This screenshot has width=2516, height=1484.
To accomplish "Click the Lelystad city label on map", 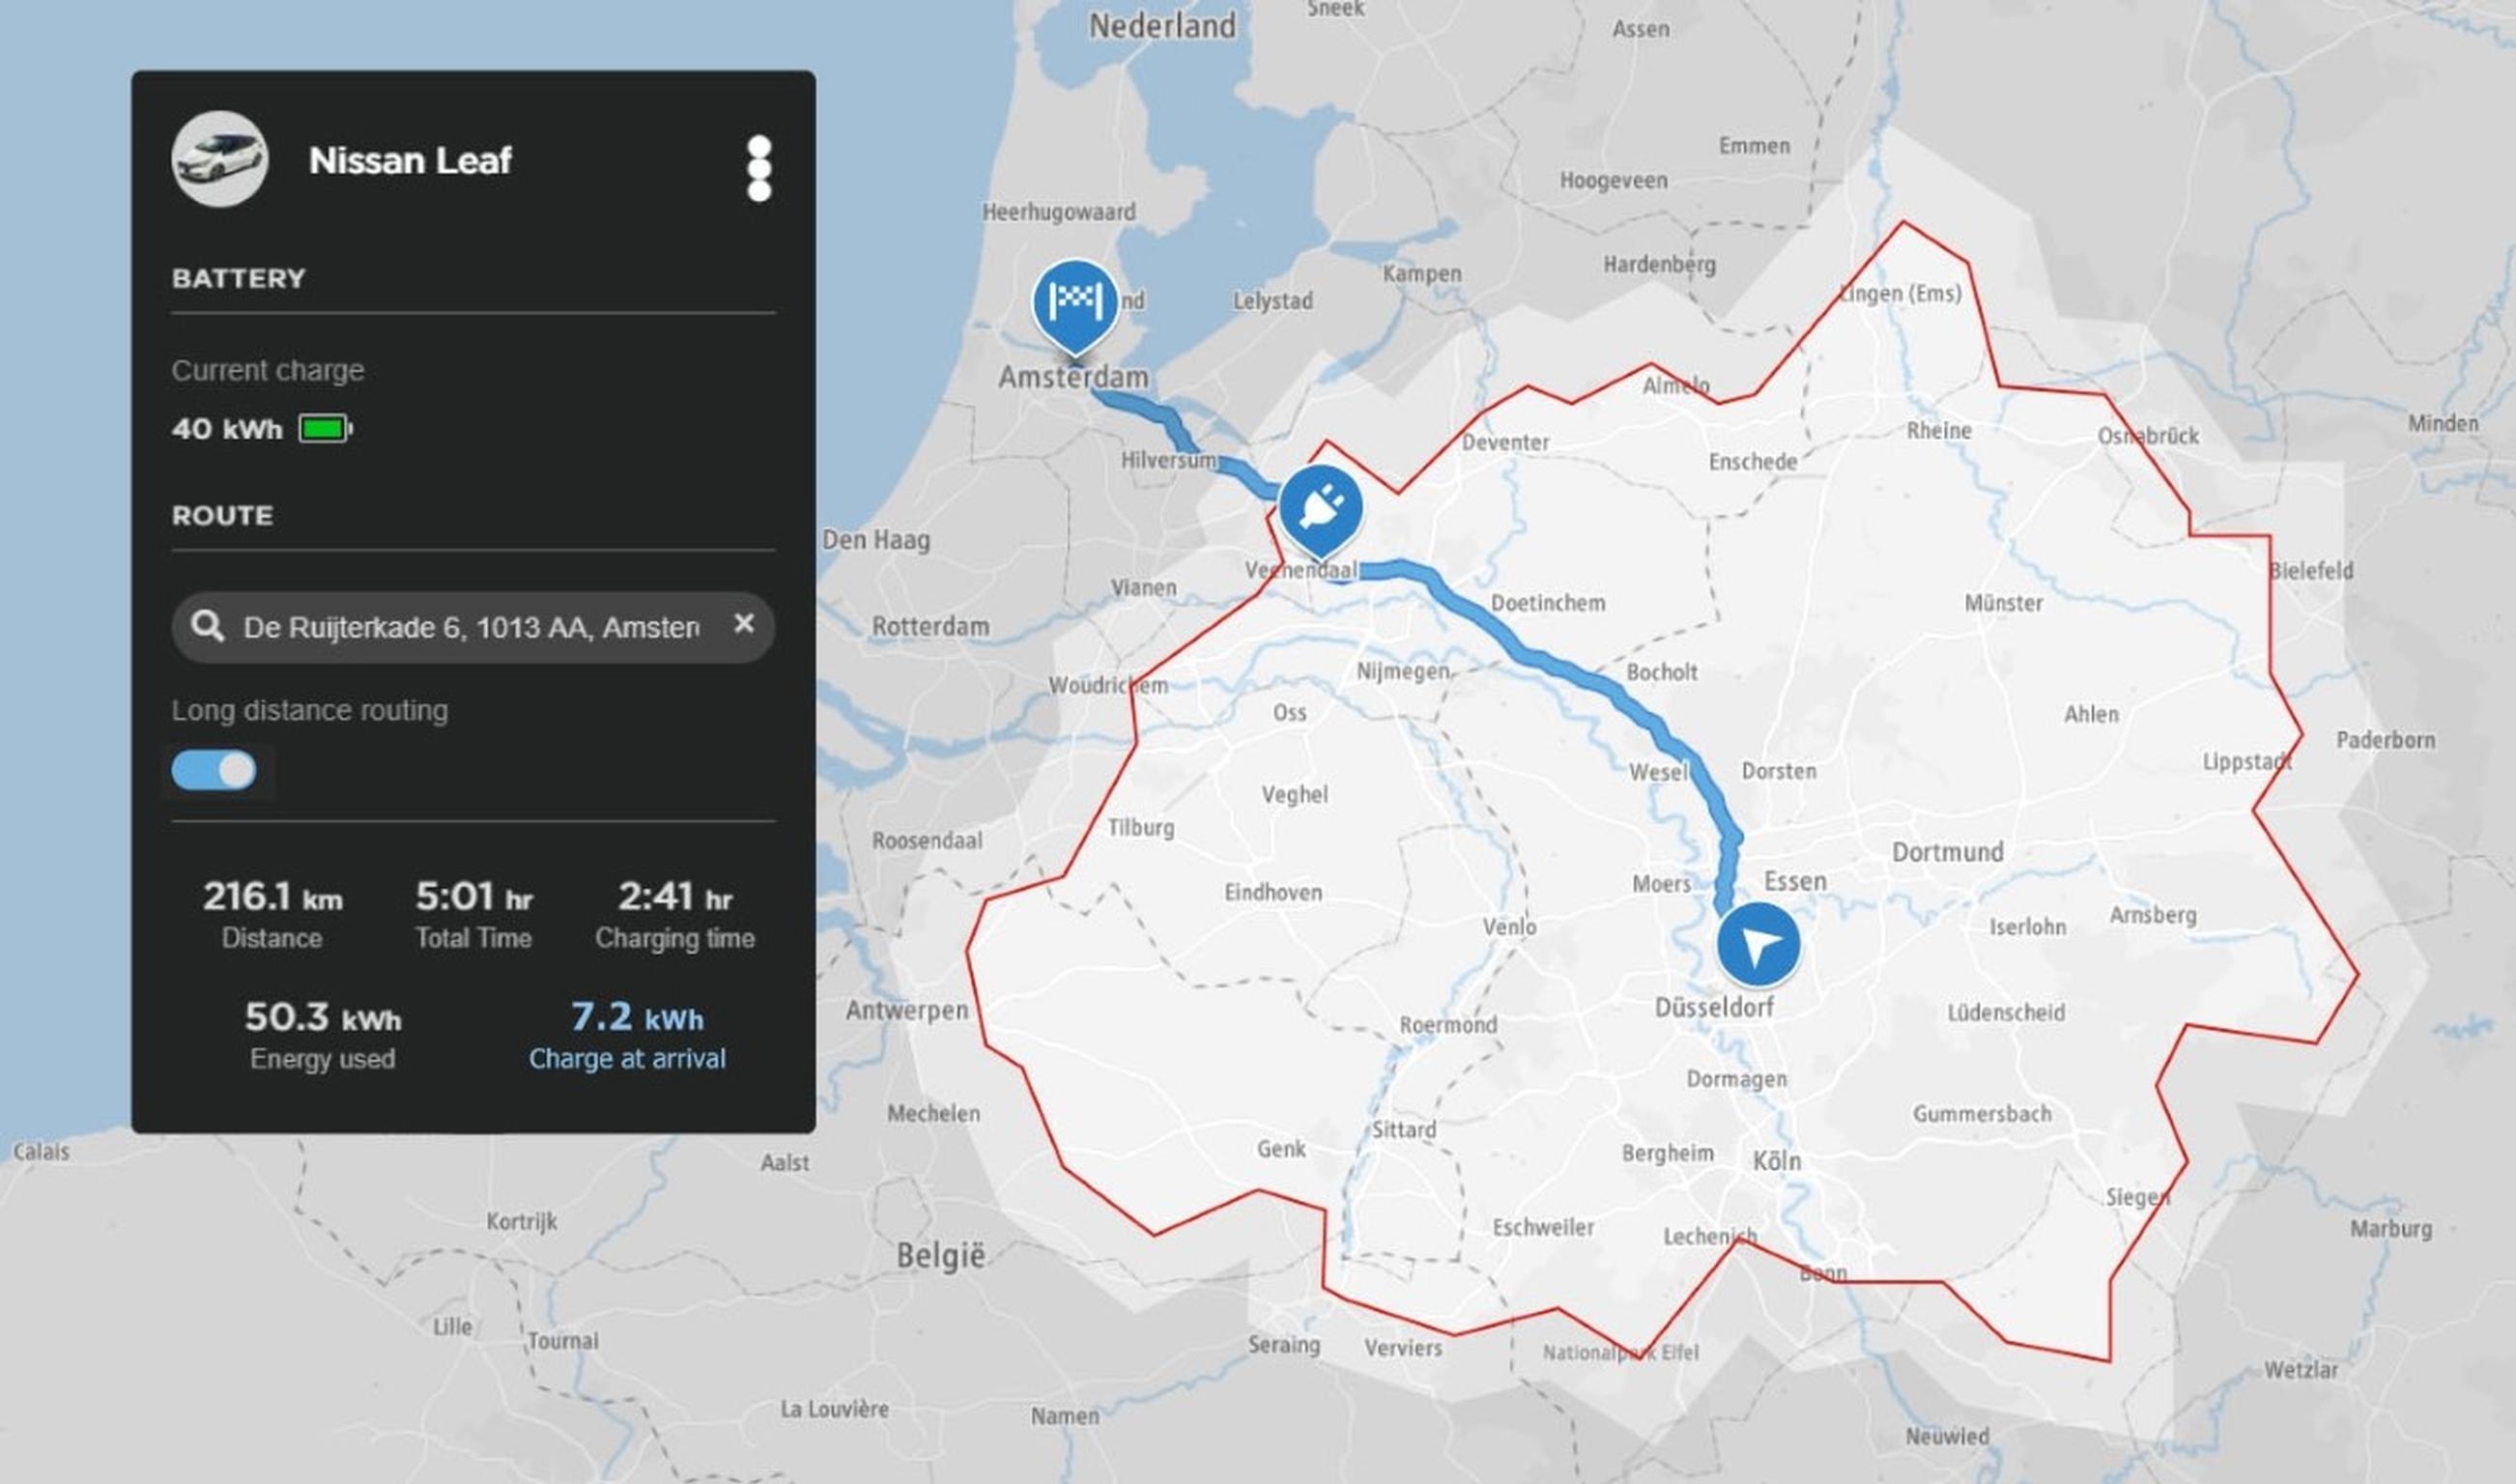I will tap(1272, 301).
